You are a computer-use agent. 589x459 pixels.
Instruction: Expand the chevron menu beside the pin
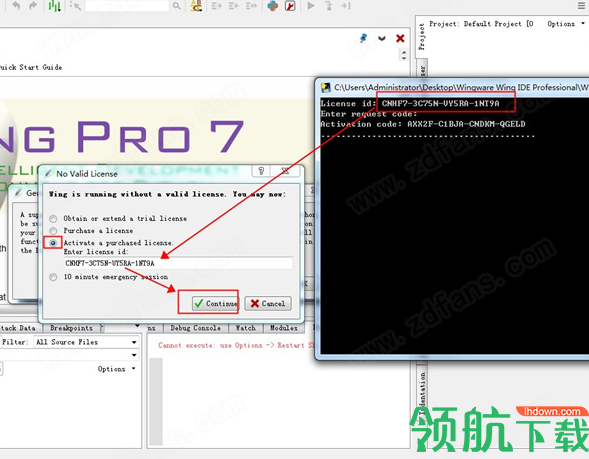click(x=382, y=38)
